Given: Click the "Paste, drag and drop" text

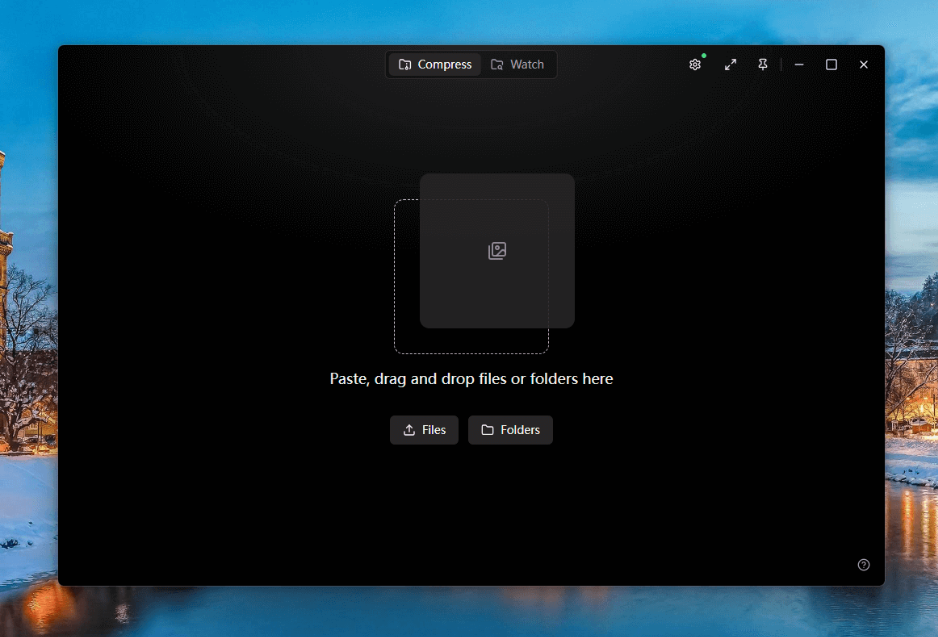Looking at the screenshot, I should tap(471, 379).
